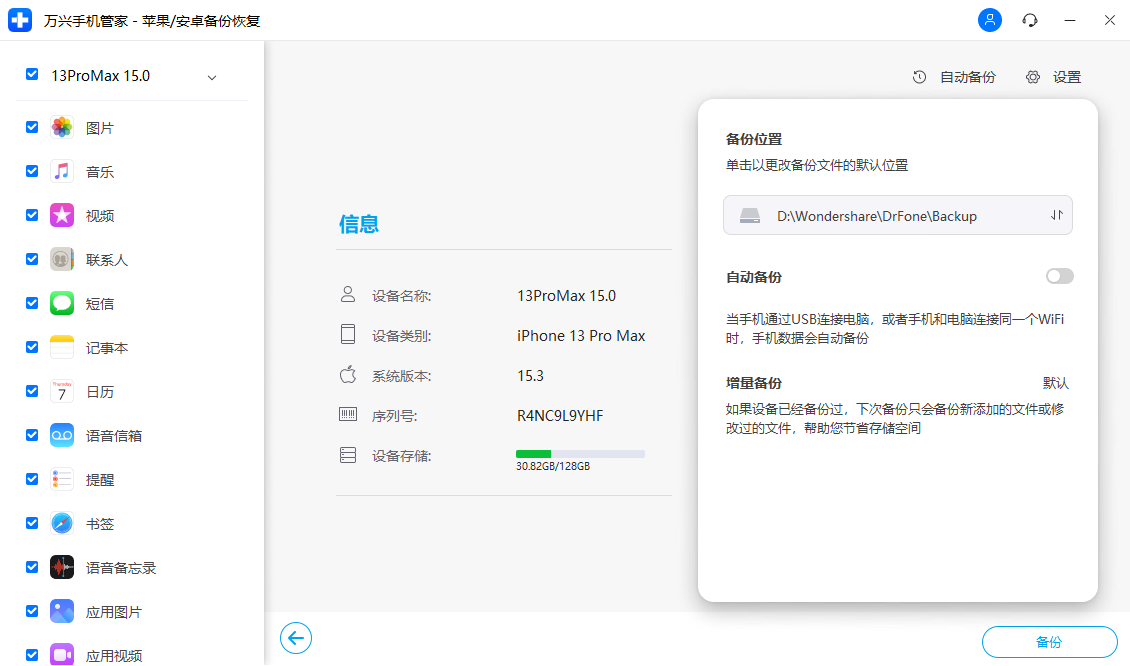
Task: Select the 联系人 contacts icon
Action: pyautogui.click(x=63, y=259)
